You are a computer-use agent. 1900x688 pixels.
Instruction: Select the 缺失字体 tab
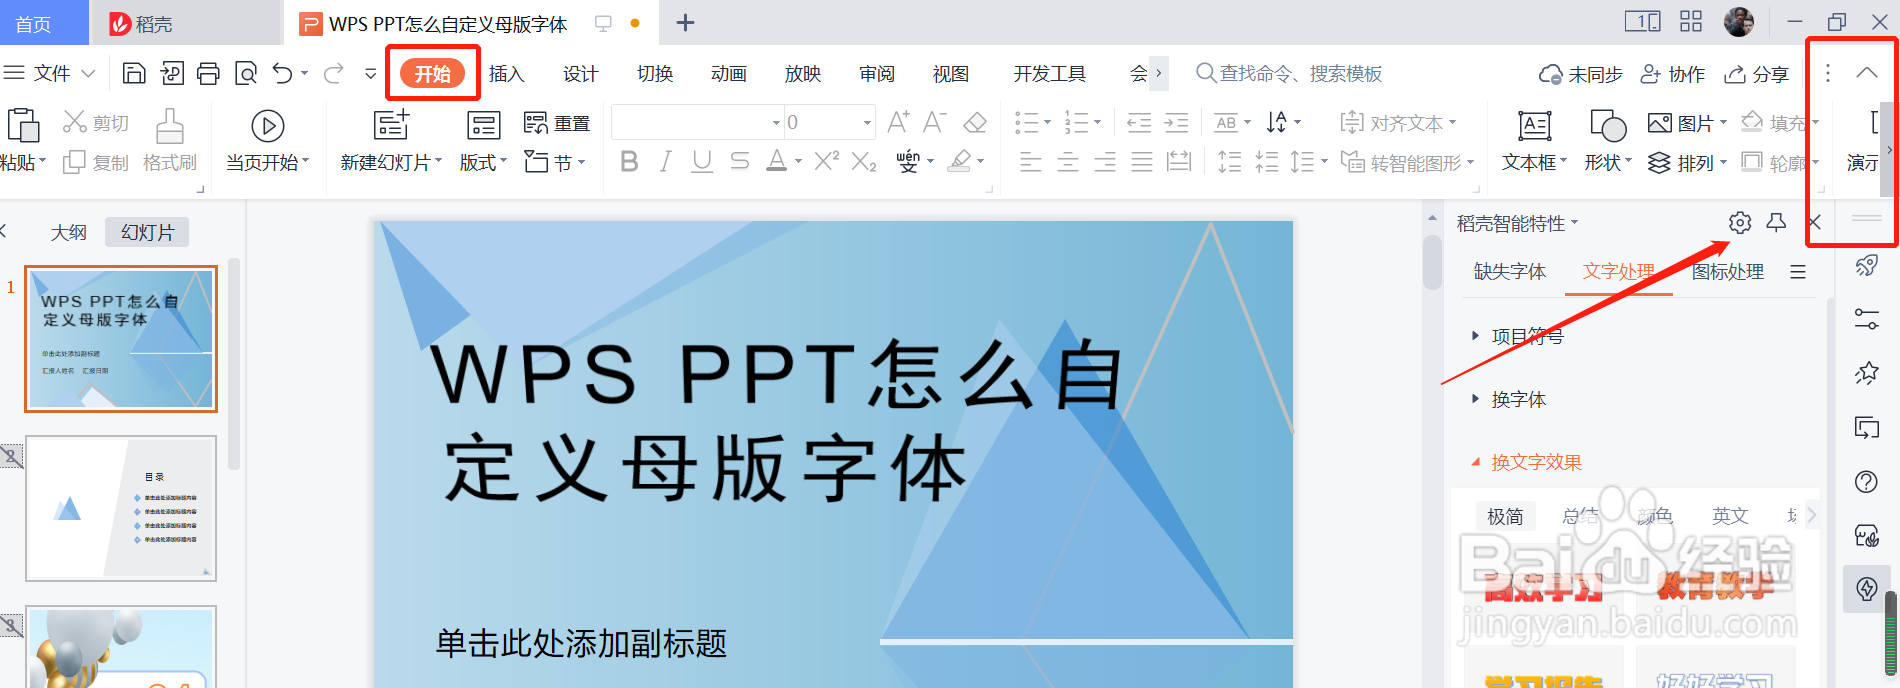coord(1510,271)
